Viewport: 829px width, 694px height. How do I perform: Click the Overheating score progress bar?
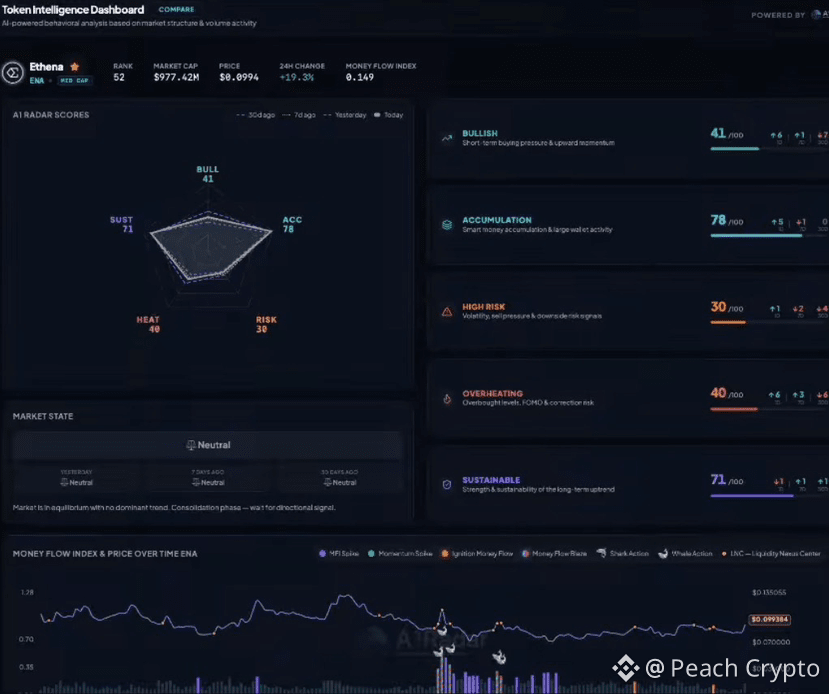coord(769,409)
